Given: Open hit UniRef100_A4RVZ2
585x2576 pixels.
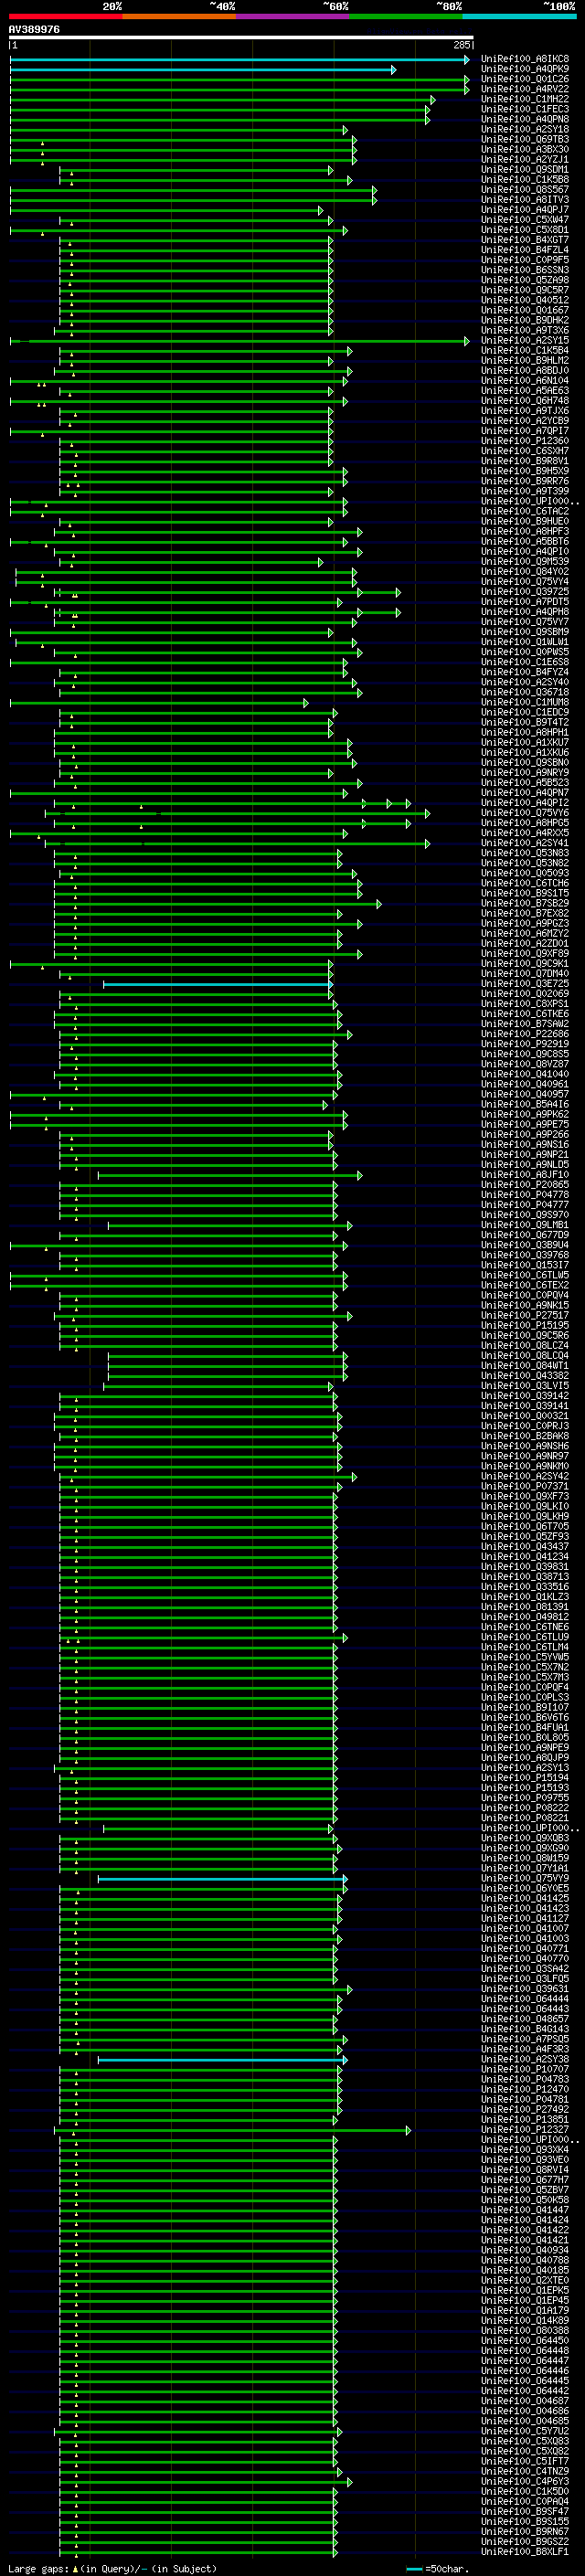Looking at the screenshot, I should (525, 89).
